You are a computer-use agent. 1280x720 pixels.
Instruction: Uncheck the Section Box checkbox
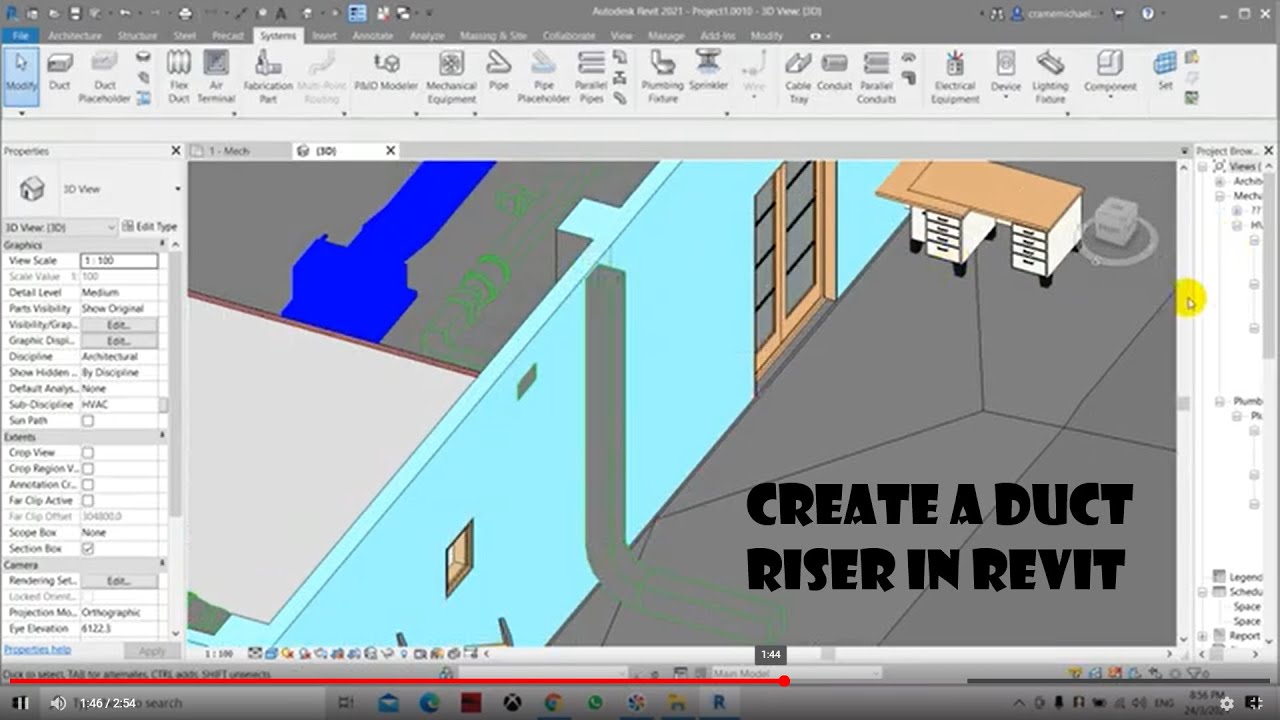[x=88, y=549]
